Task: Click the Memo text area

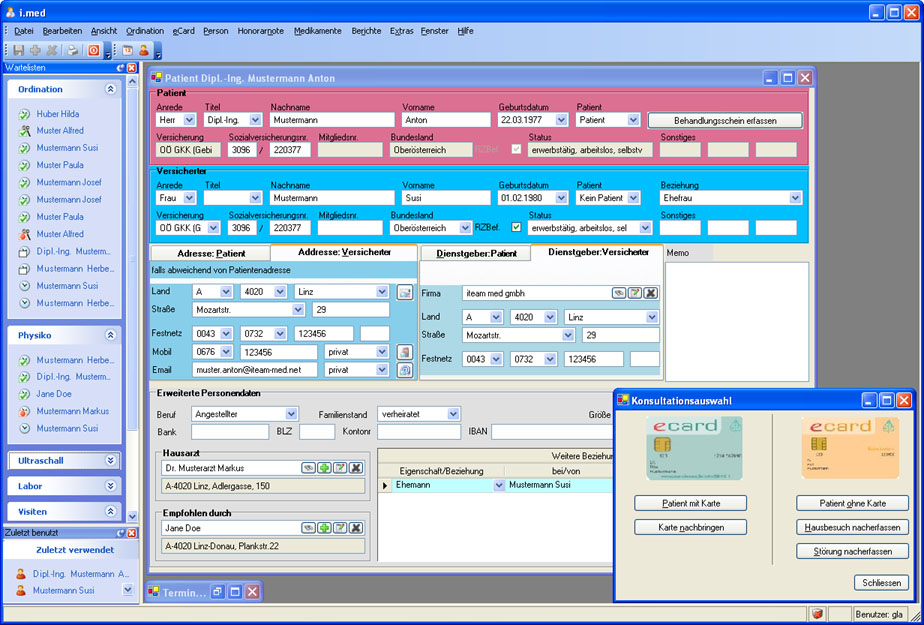Action: click(736, 320)
